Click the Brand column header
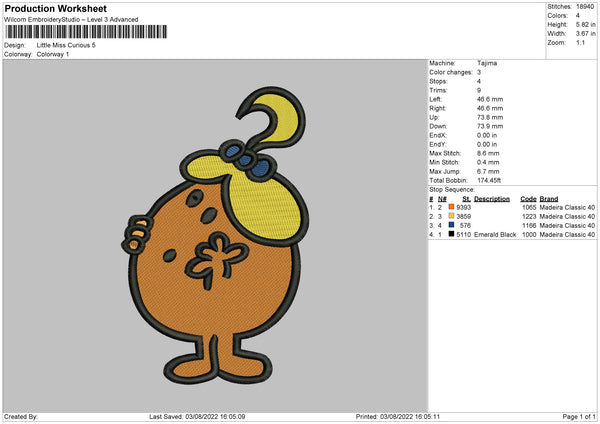Image resolution: width=600 pixels, height=424 pixels. (551, 198)
